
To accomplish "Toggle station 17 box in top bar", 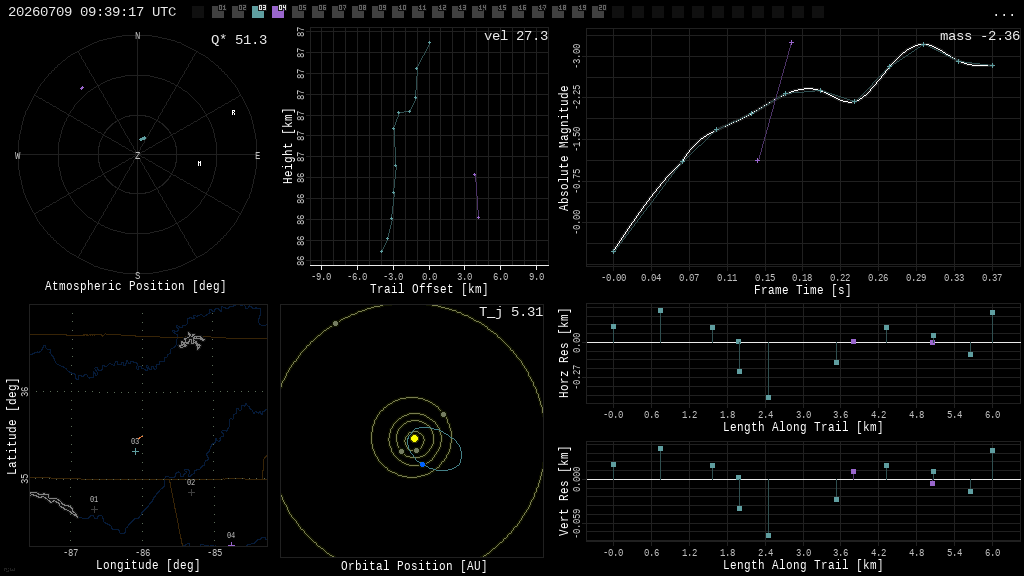I will [x=538, y=12].
